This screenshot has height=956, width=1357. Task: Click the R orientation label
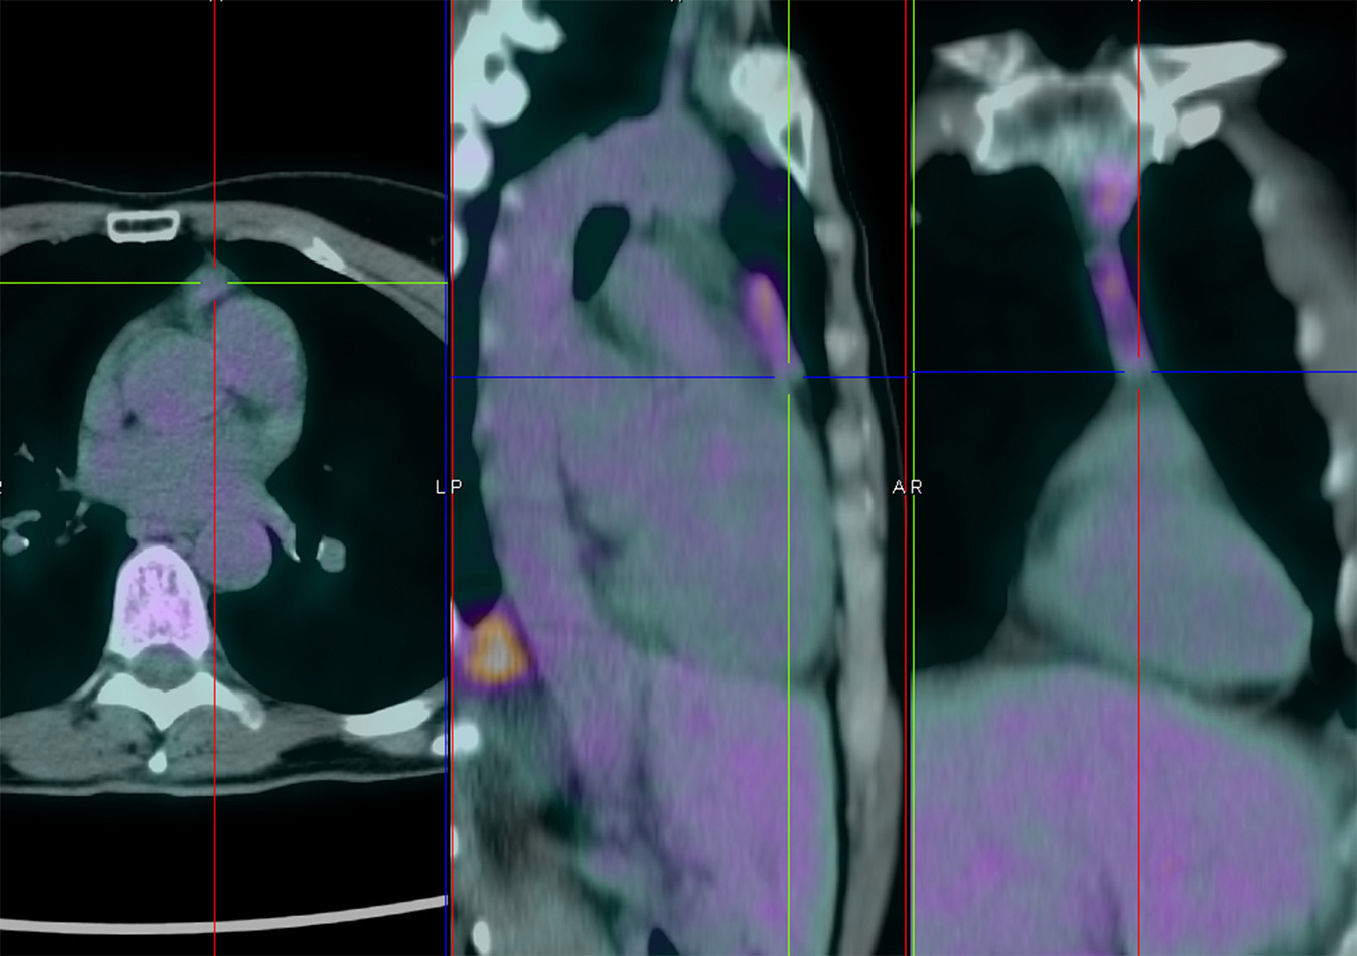click(x=916, y=487)
